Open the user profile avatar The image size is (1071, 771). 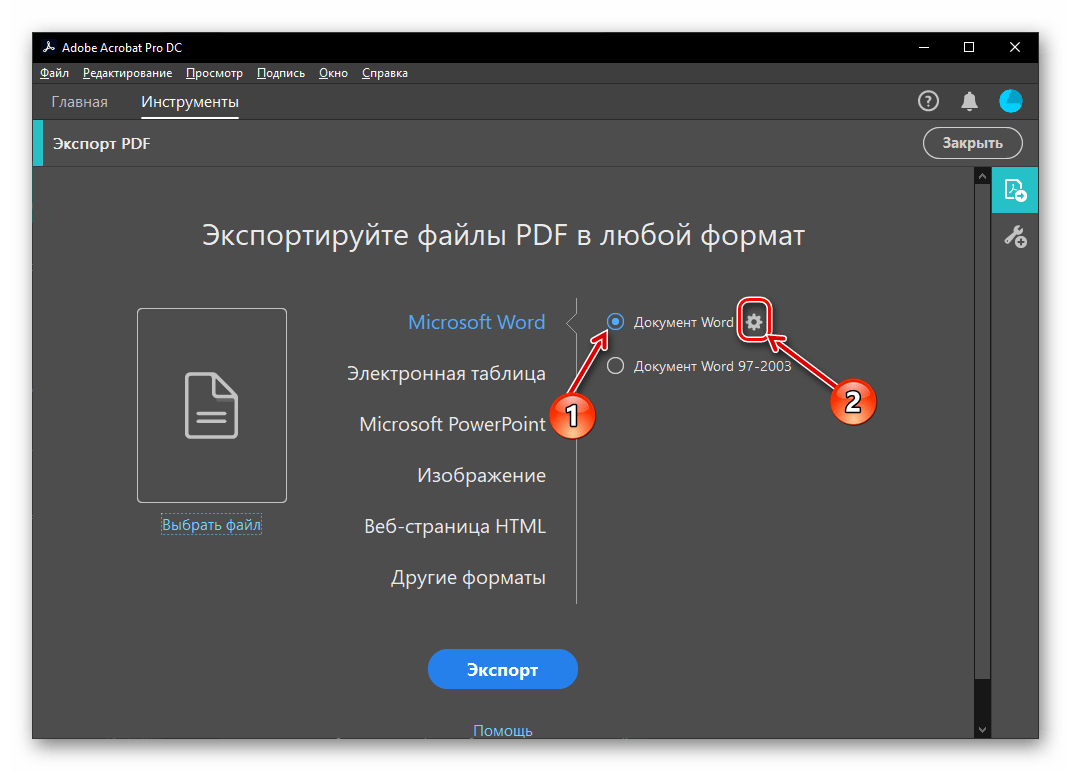(1010, 102)
